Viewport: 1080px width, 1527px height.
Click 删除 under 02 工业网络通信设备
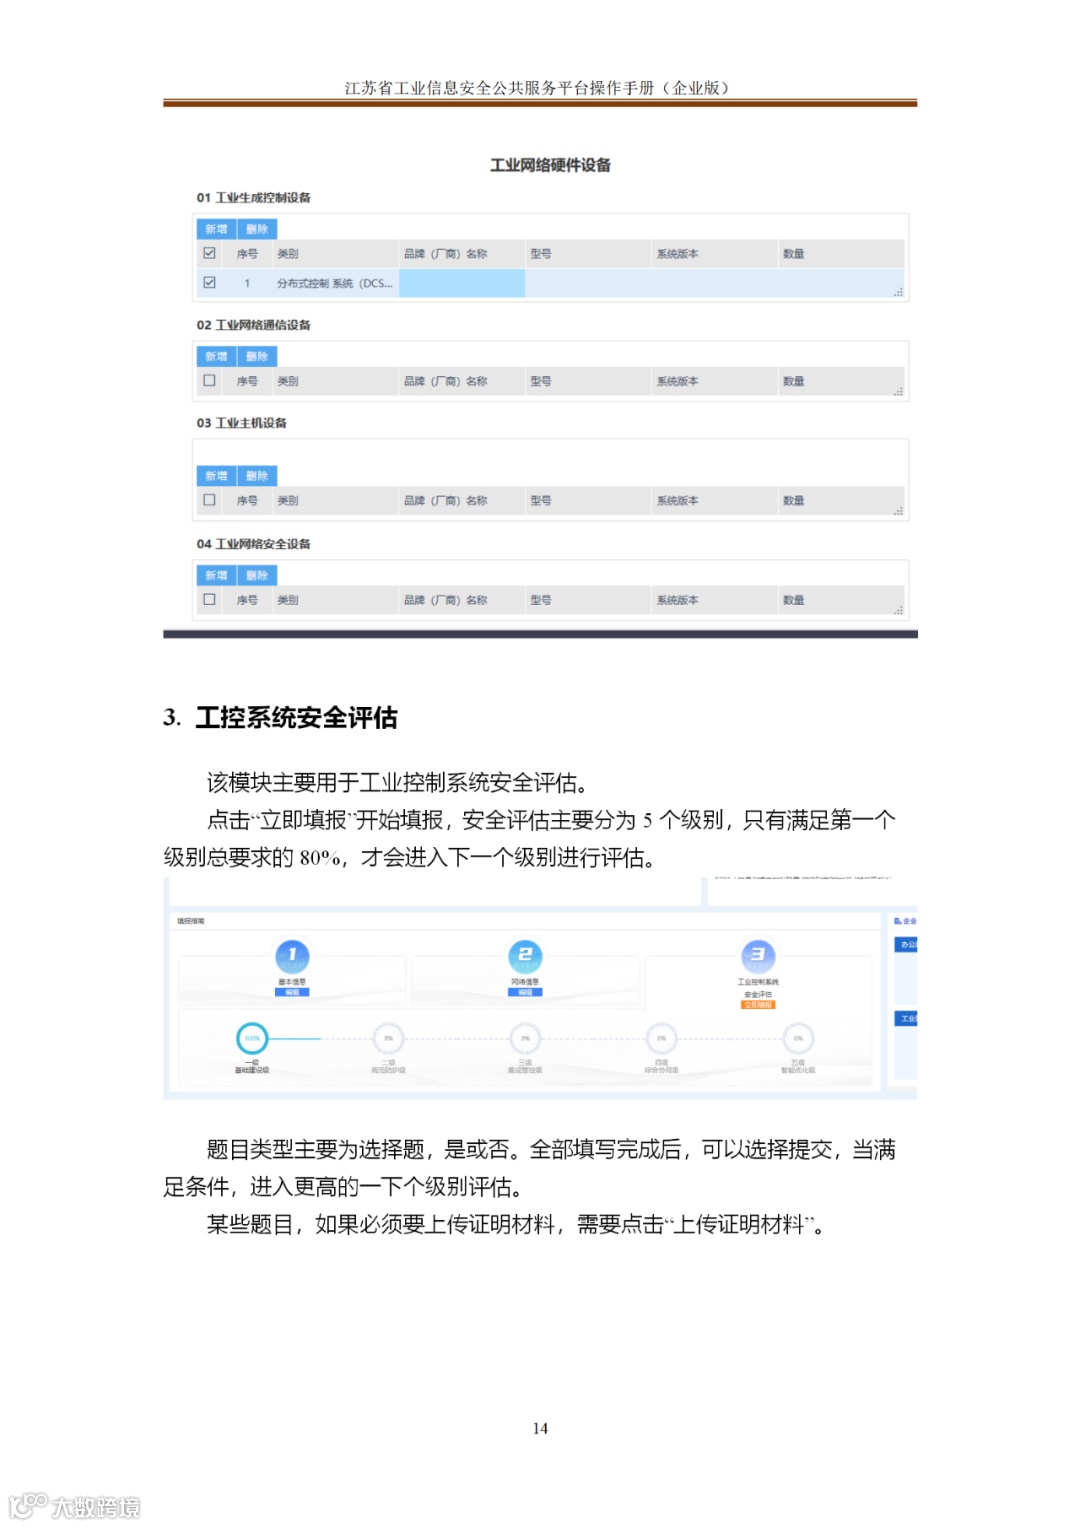[x=257, y=356]
